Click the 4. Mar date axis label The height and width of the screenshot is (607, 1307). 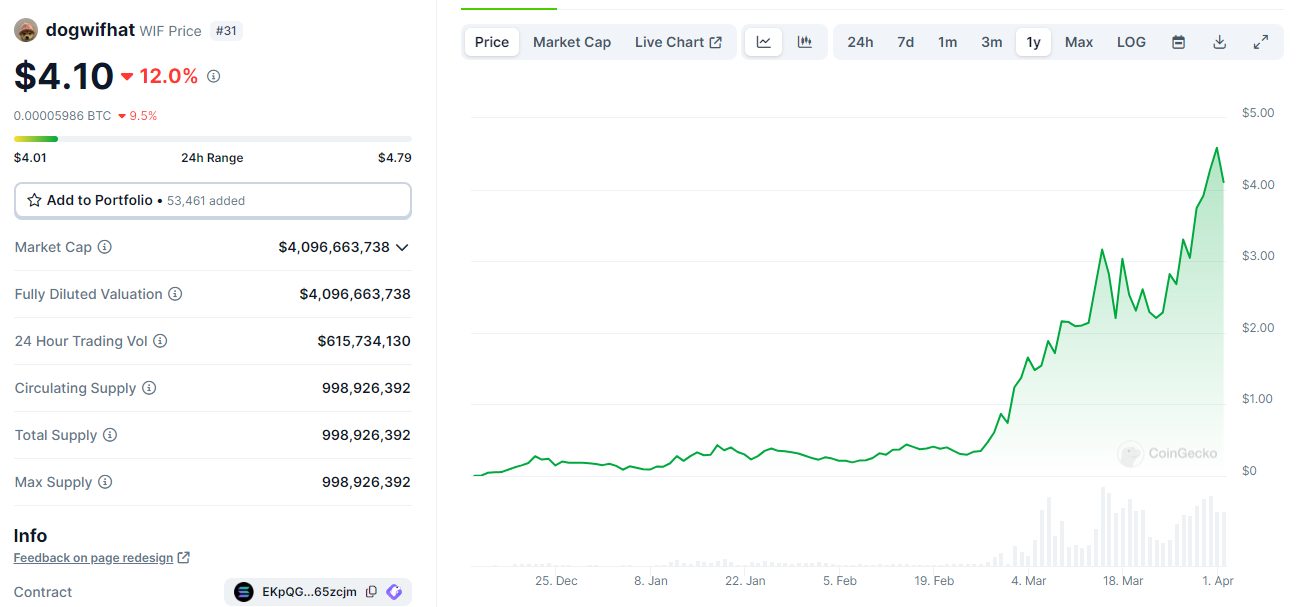(x=1028, y=580)
